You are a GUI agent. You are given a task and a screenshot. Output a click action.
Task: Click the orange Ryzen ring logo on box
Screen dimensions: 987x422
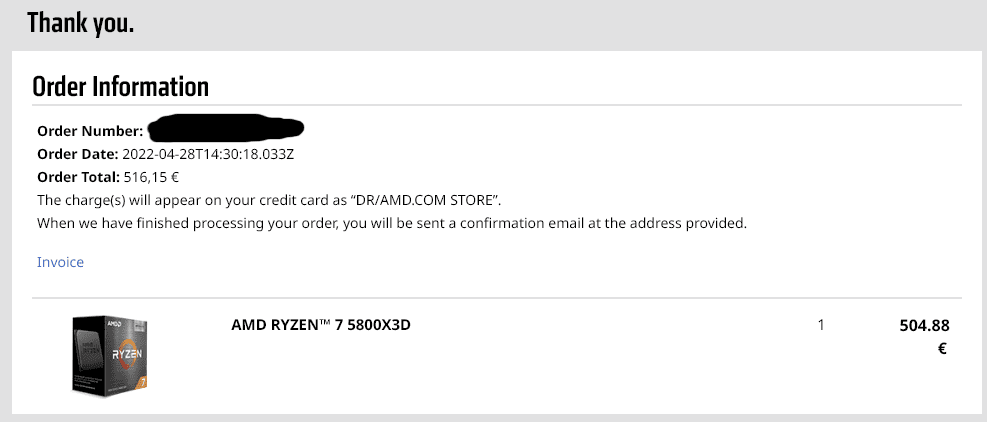point(127,355)
